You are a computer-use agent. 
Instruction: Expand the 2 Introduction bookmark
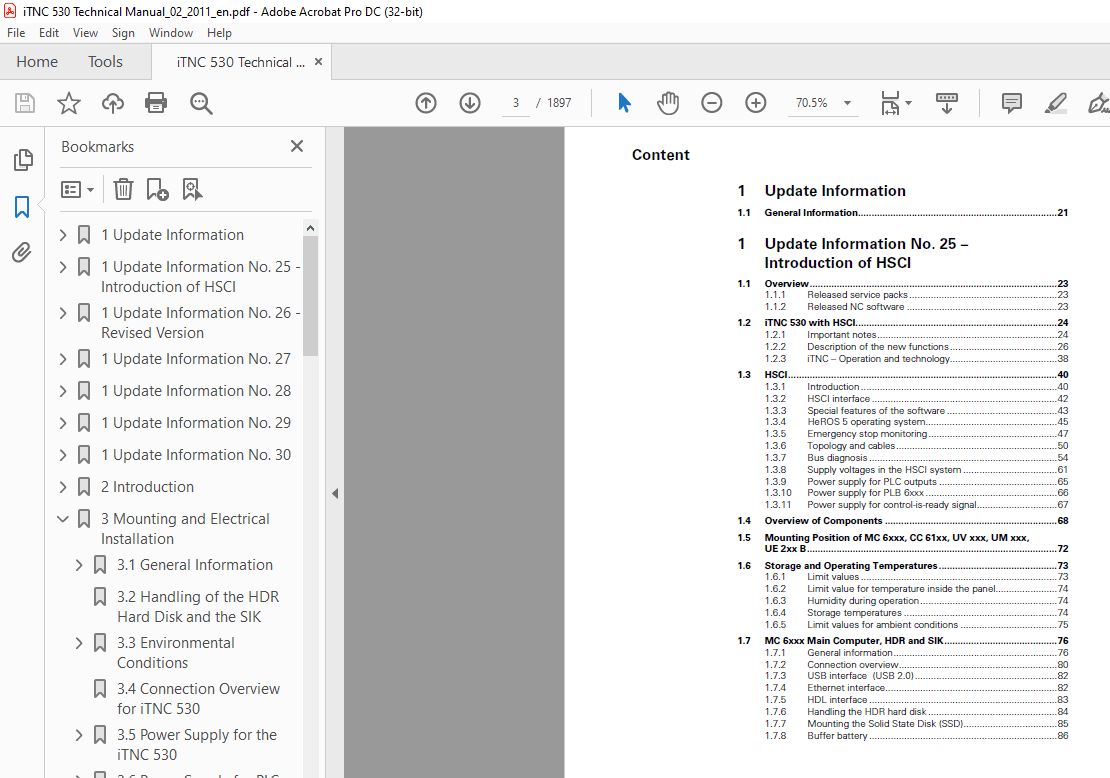(63, 487)
